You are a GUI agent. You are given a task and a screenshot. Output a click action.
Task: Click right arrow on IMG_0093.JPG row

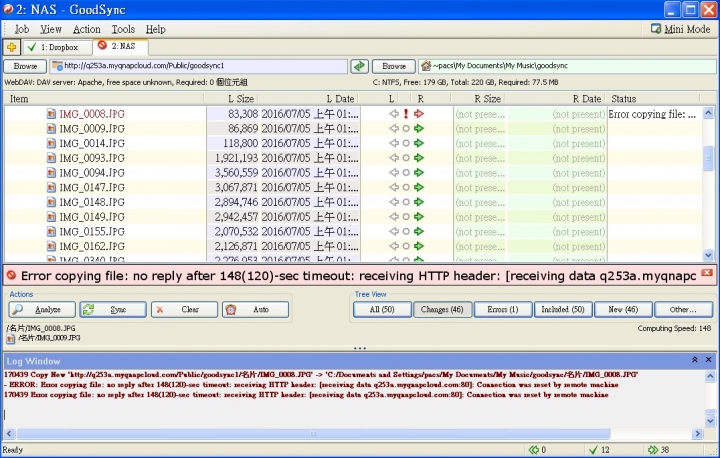pyautogui.click(x=418, y=158)
